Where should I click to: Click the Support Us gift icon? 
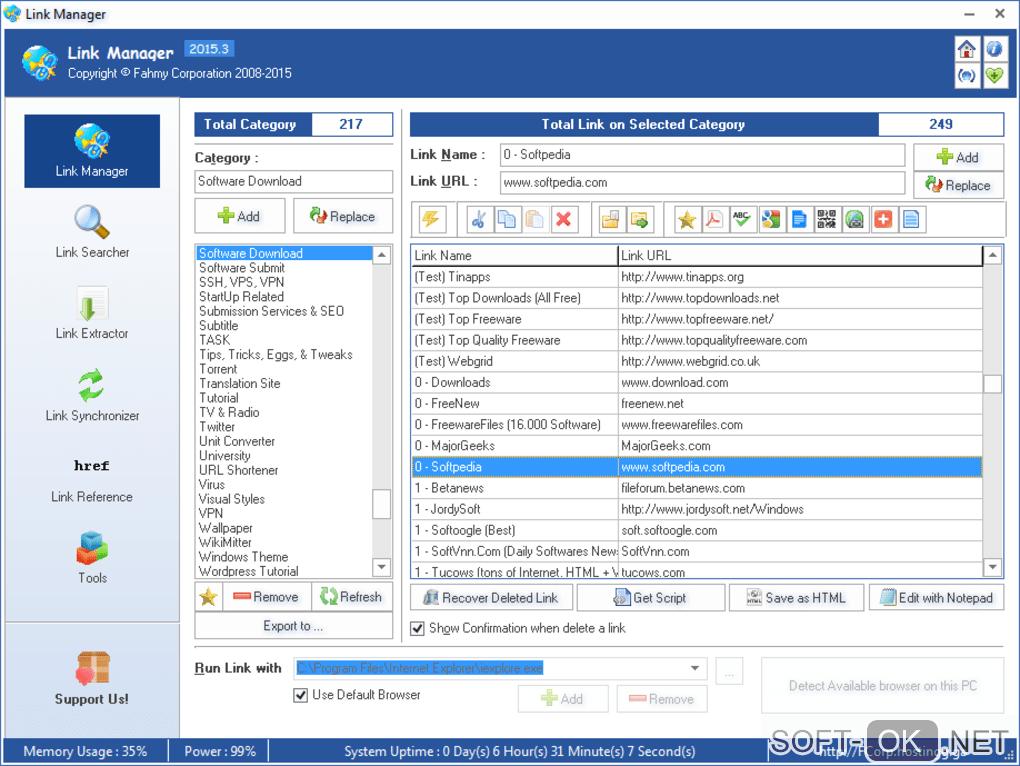92,668
